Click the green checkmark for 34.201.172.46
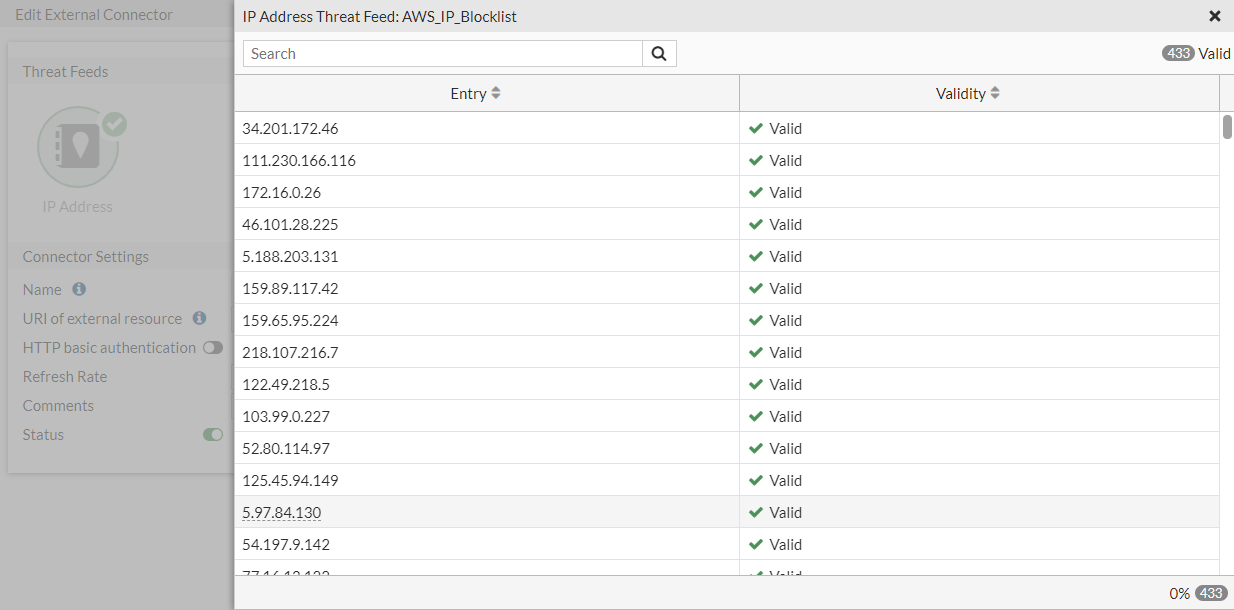The height and width of the screenshot is (610, 1234). point(756,129)
